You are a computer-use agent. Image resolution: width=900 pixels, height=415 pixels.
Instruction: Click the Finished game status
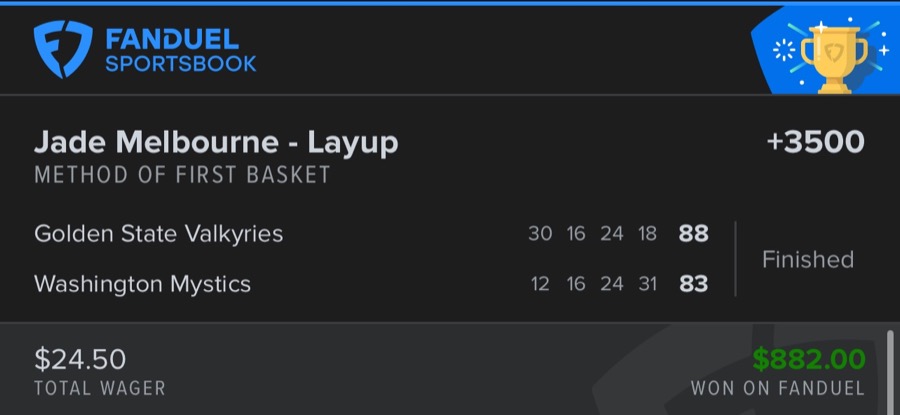[x=807, y=260]
